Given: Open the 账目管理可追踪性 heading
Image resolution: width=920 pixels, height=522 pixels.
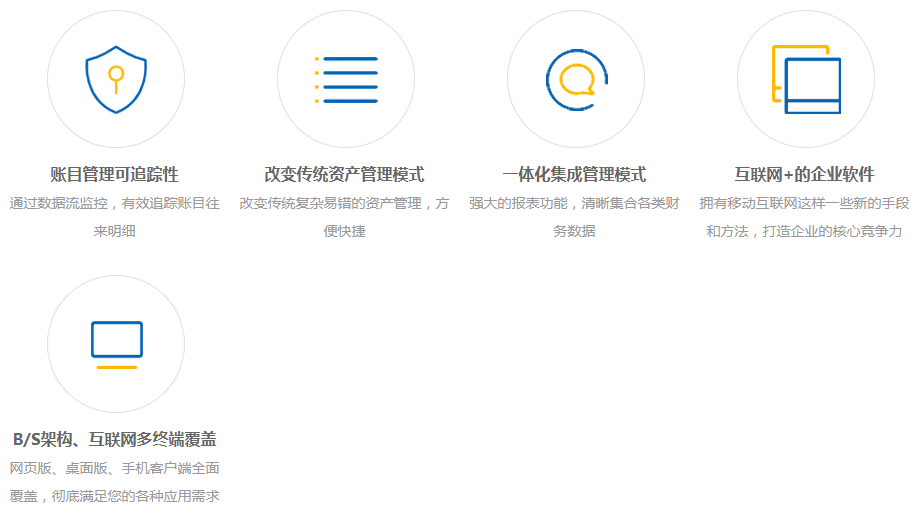Looking at the screenshot, I should 114,175.
